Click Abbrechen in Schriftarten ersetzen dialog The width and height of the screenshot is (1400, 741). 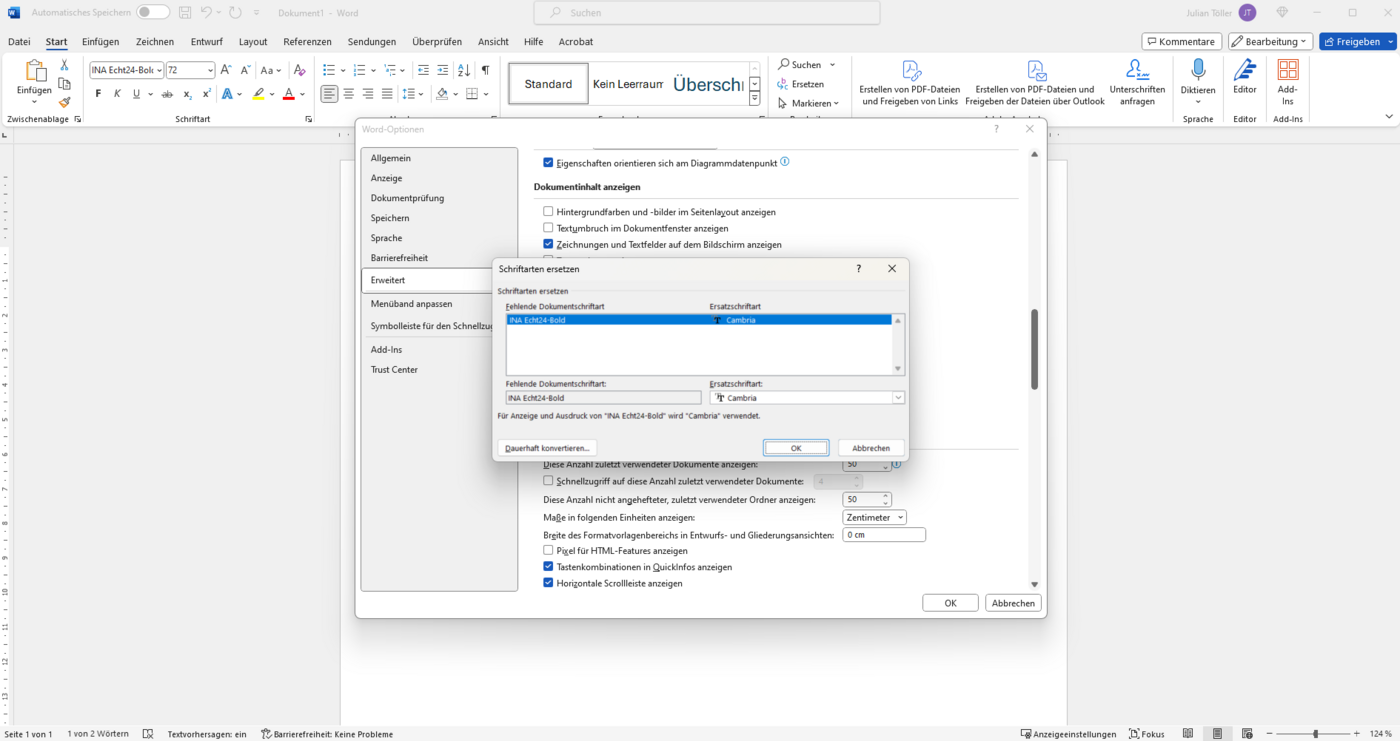pyautogui.click(x=871, y=448)
